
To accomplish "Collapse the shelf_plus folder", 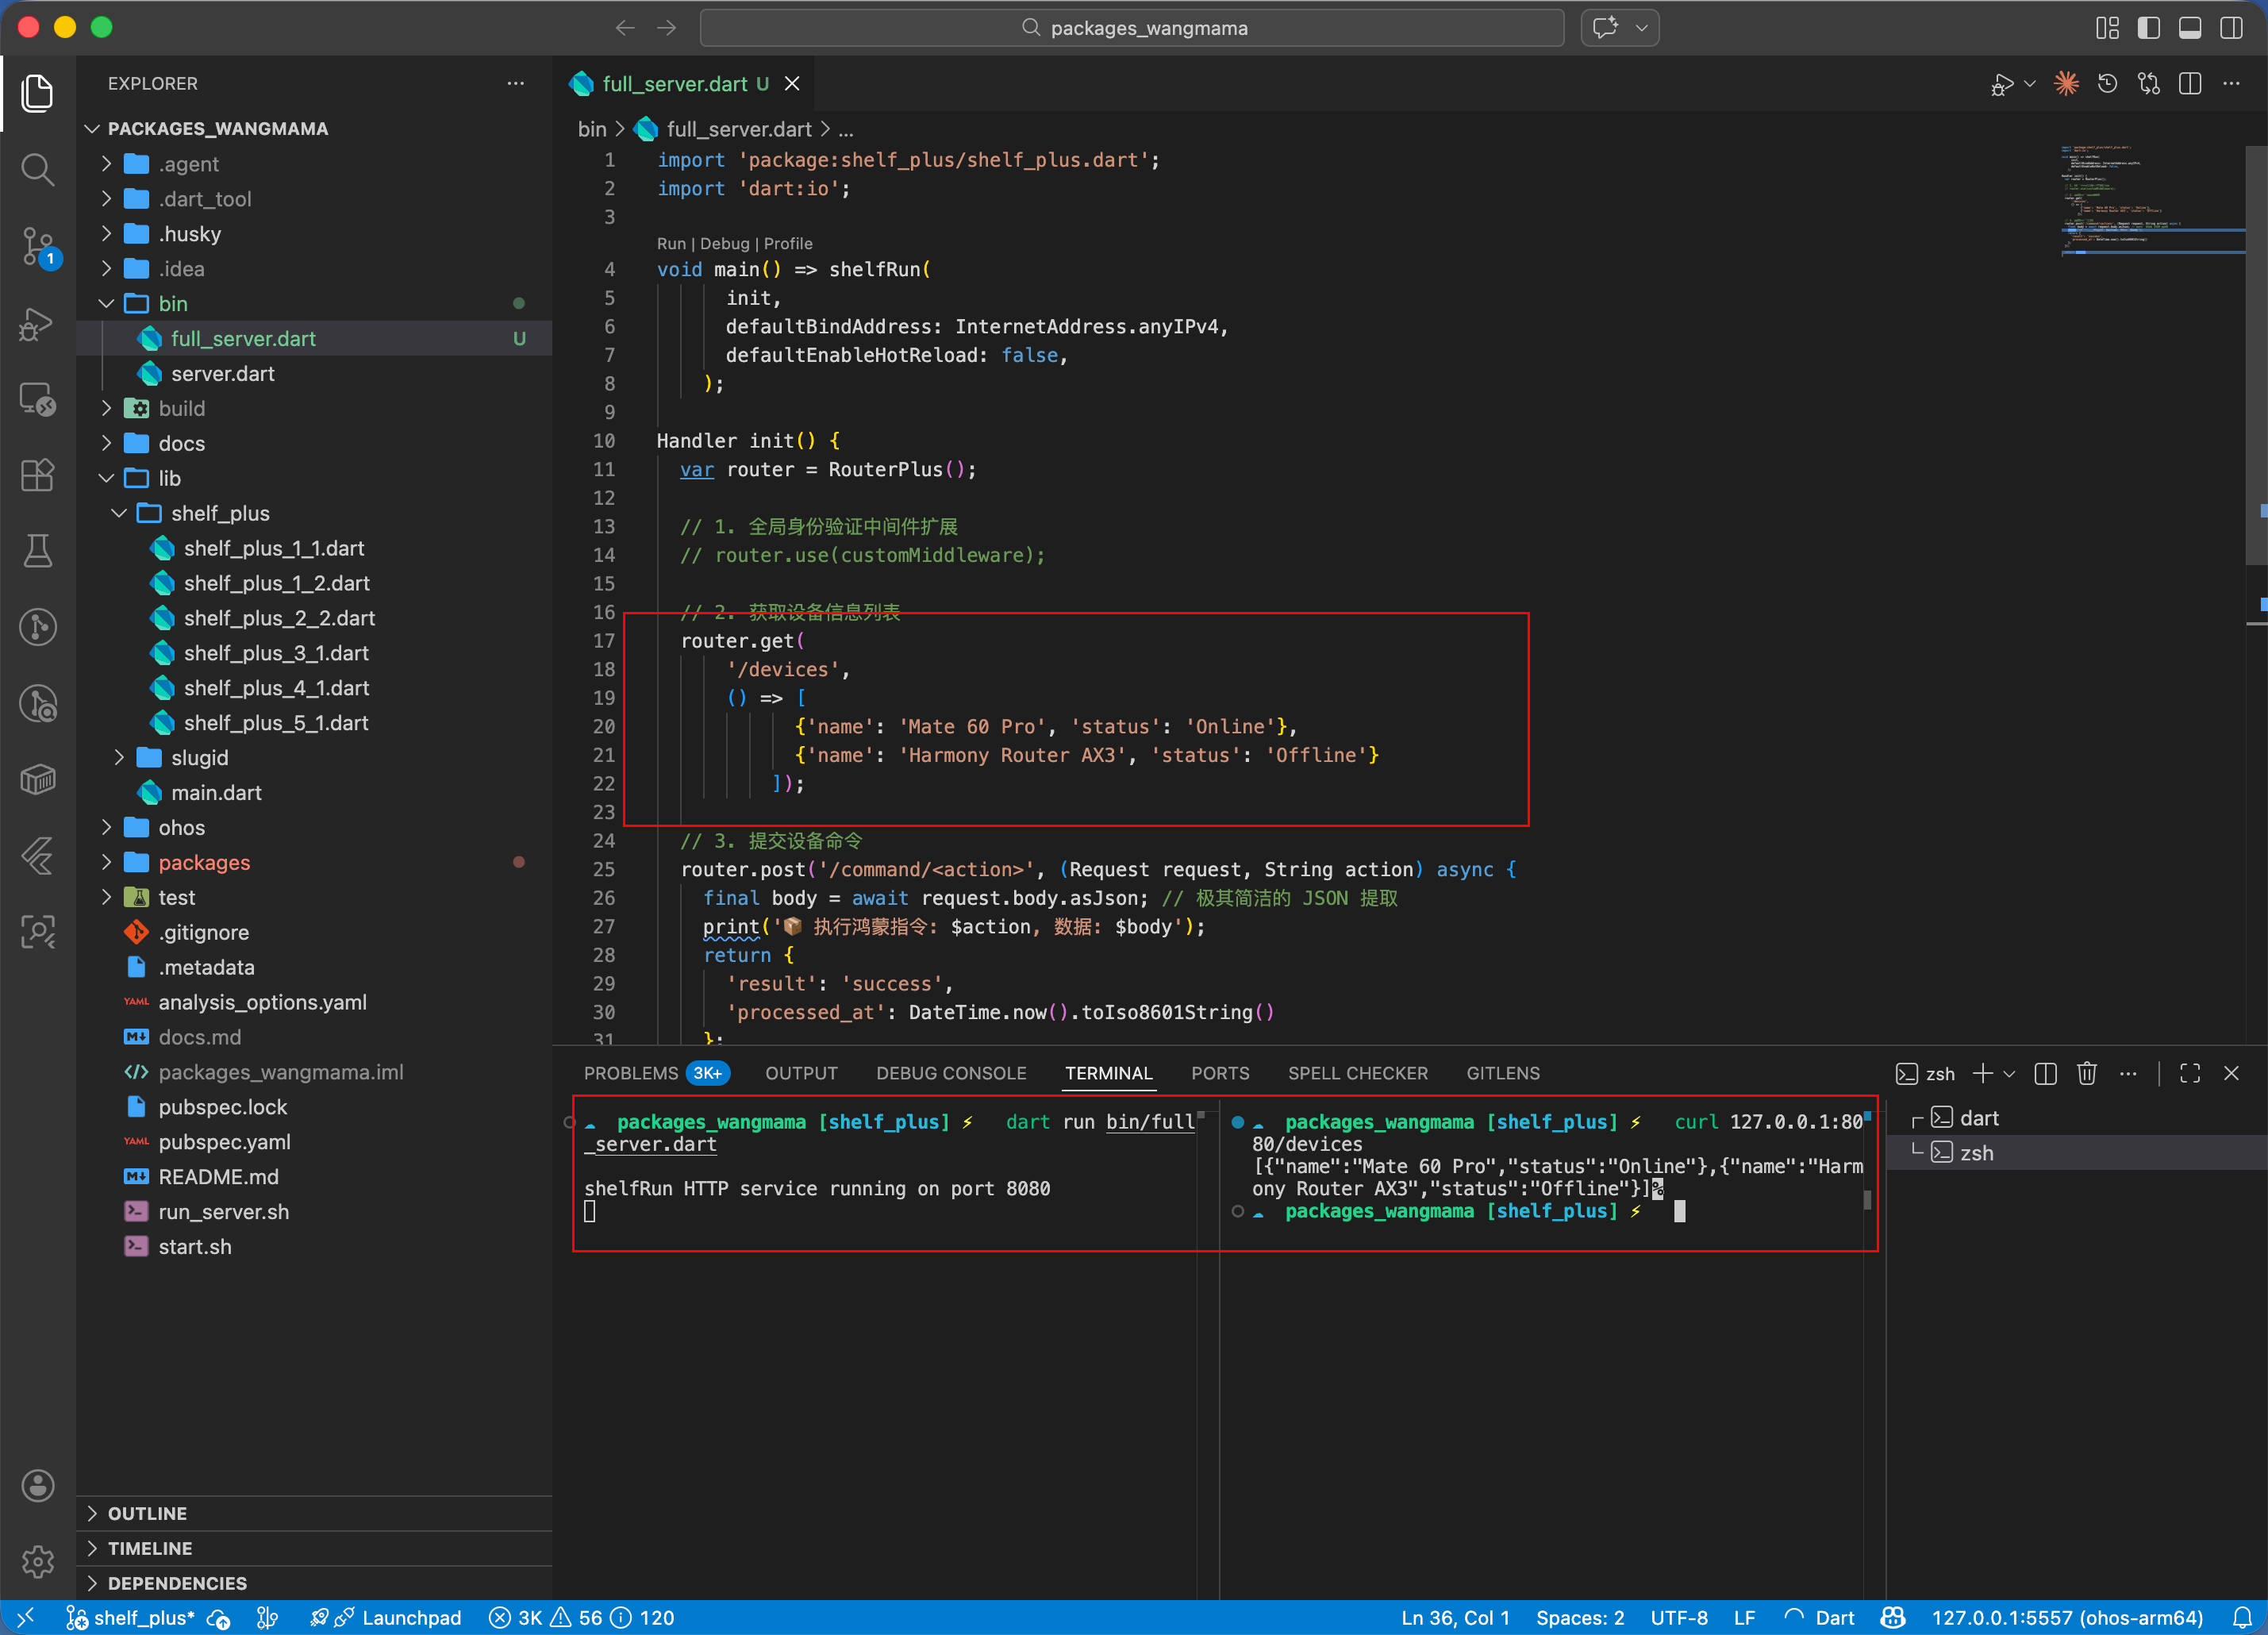I will tap(220, 513).
